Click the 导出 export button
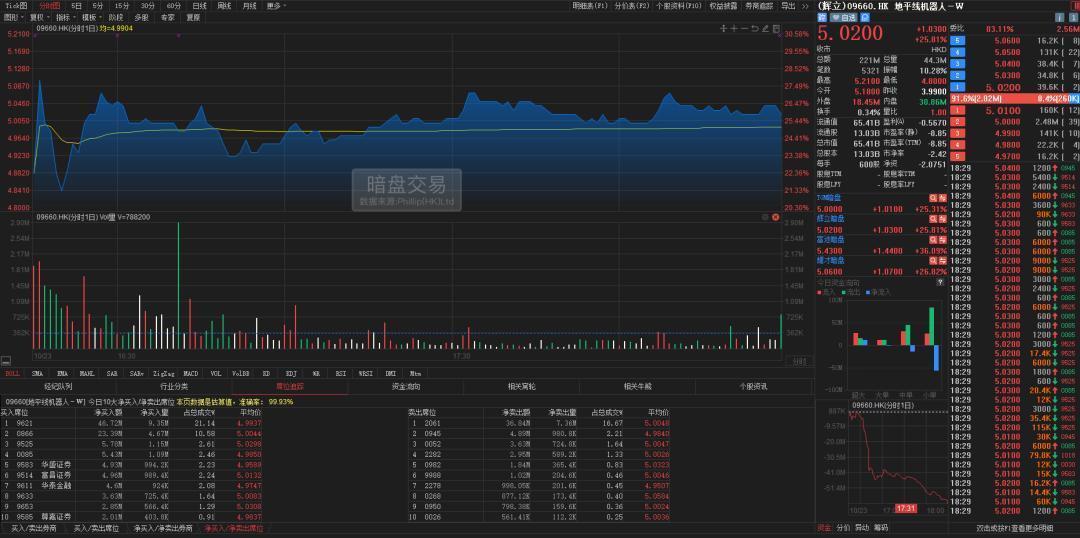The image size is (1080, 538). (x=788, y=6)
